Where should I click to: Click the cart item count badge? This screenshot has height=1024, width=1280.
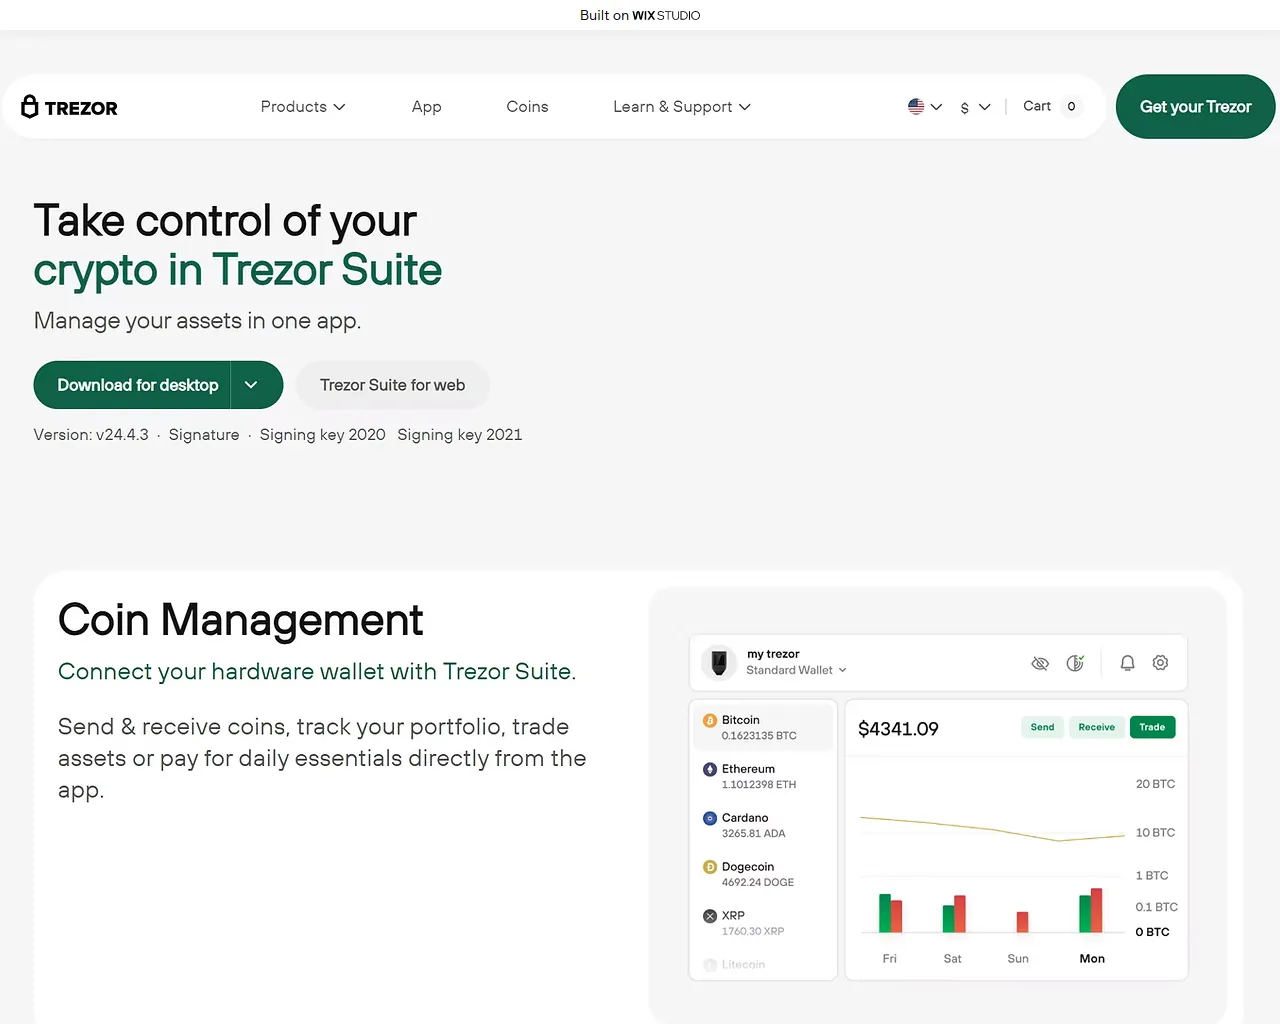tap(1071, 106)
